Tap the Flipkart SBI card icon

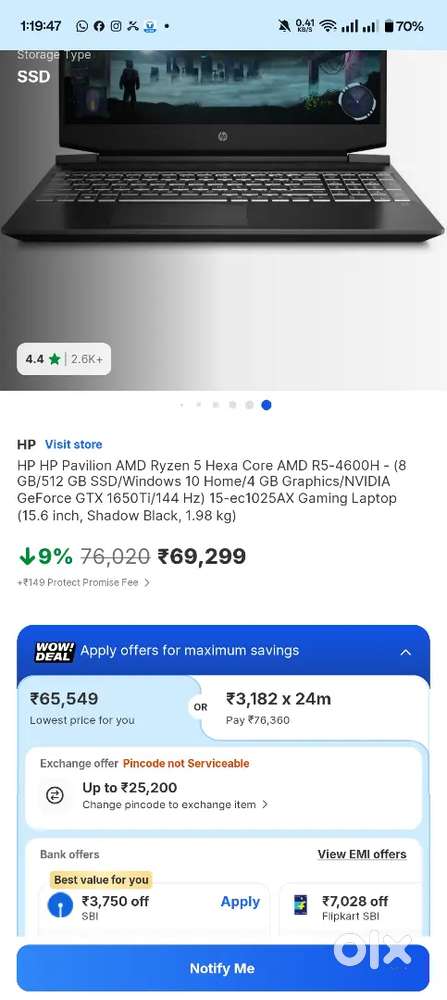coord(300,904)
